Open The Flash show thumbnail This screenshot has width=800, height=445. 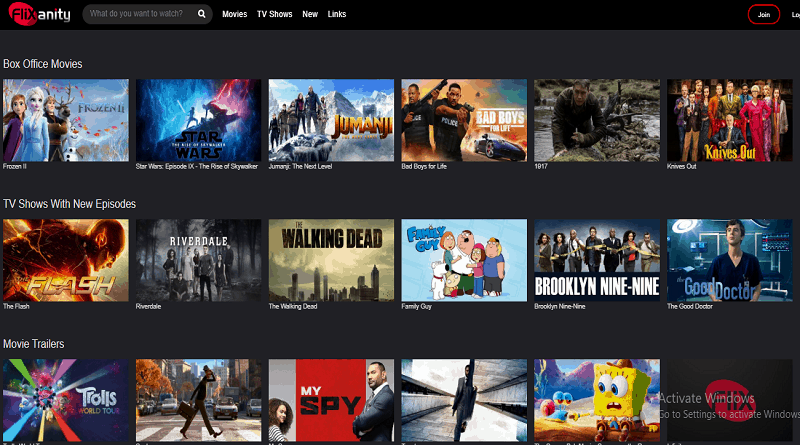coord(65,259)
